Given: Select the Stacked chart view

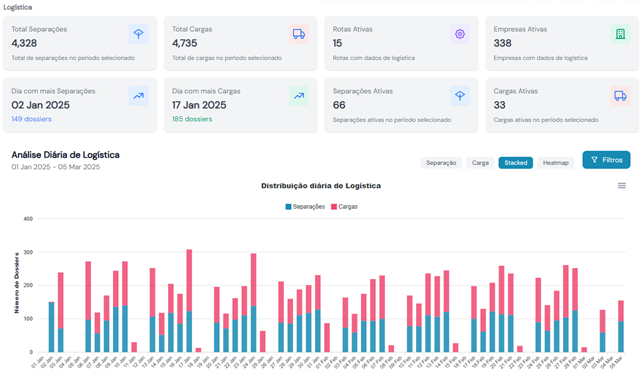Looking at the screenshot, I should (516, 163).
